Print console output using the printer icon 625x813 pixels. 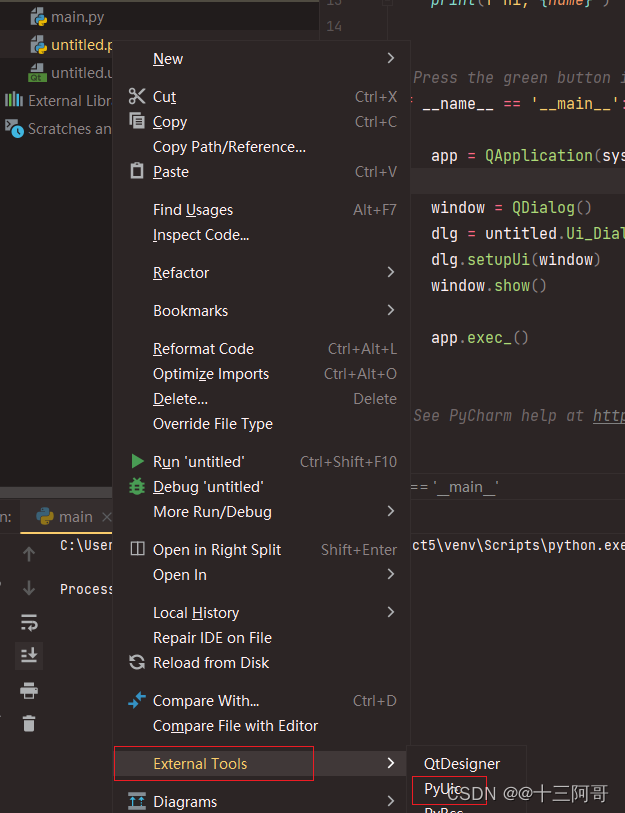[x=28, y=690]
